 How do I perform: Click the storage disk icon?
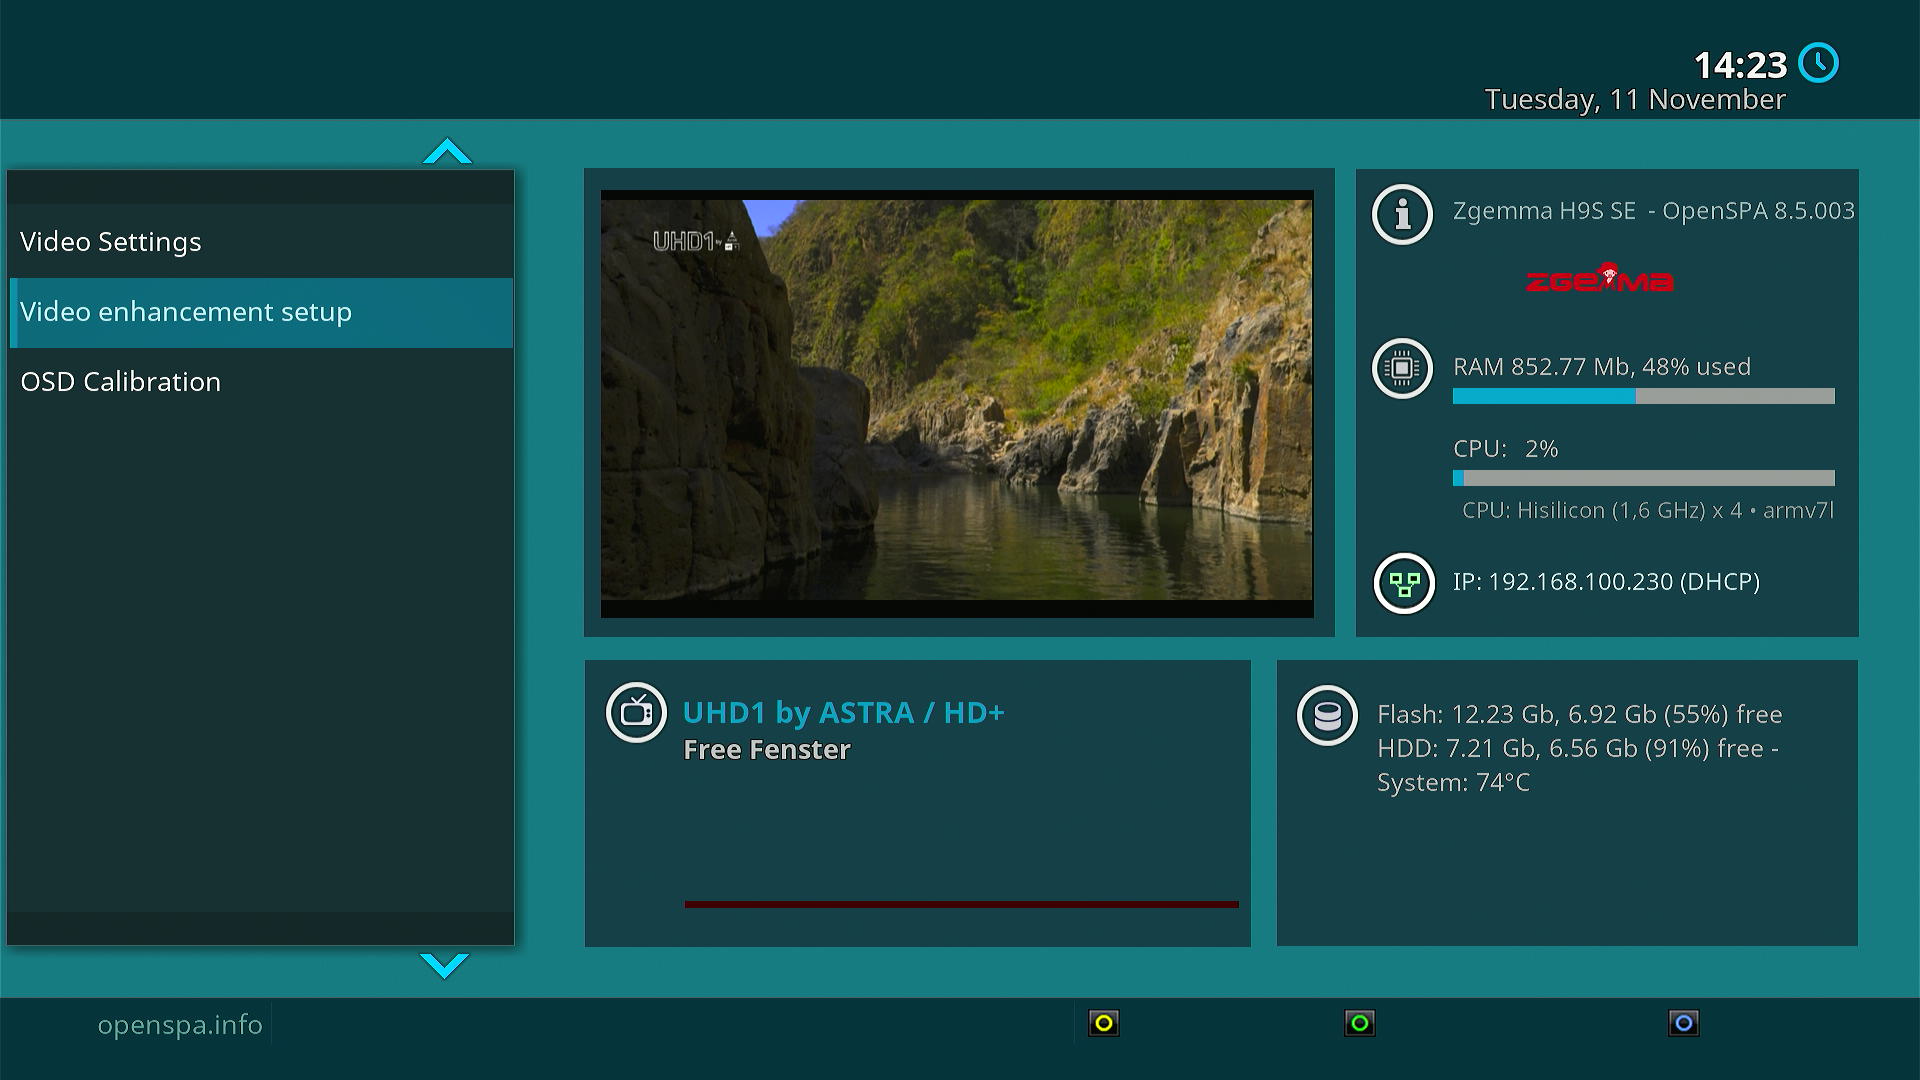[1327, 716]
